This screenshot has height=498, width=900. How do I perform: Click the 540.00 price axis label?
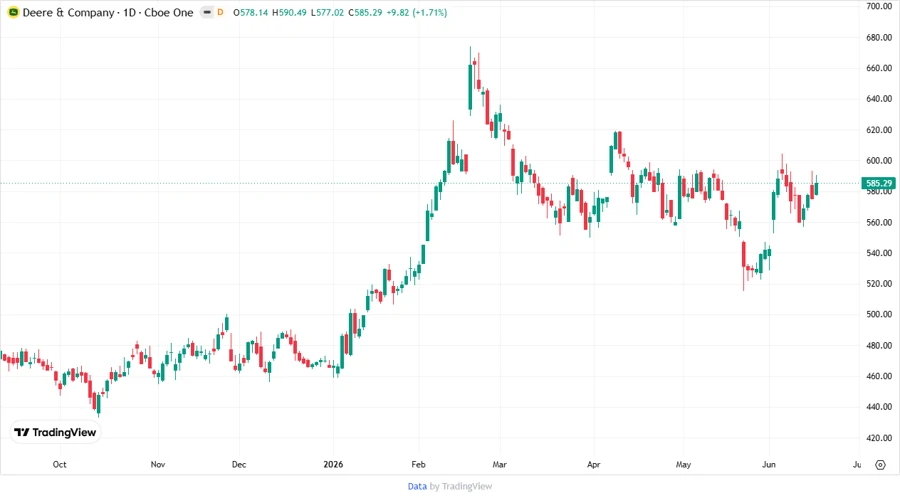click(x=879, y=253)
